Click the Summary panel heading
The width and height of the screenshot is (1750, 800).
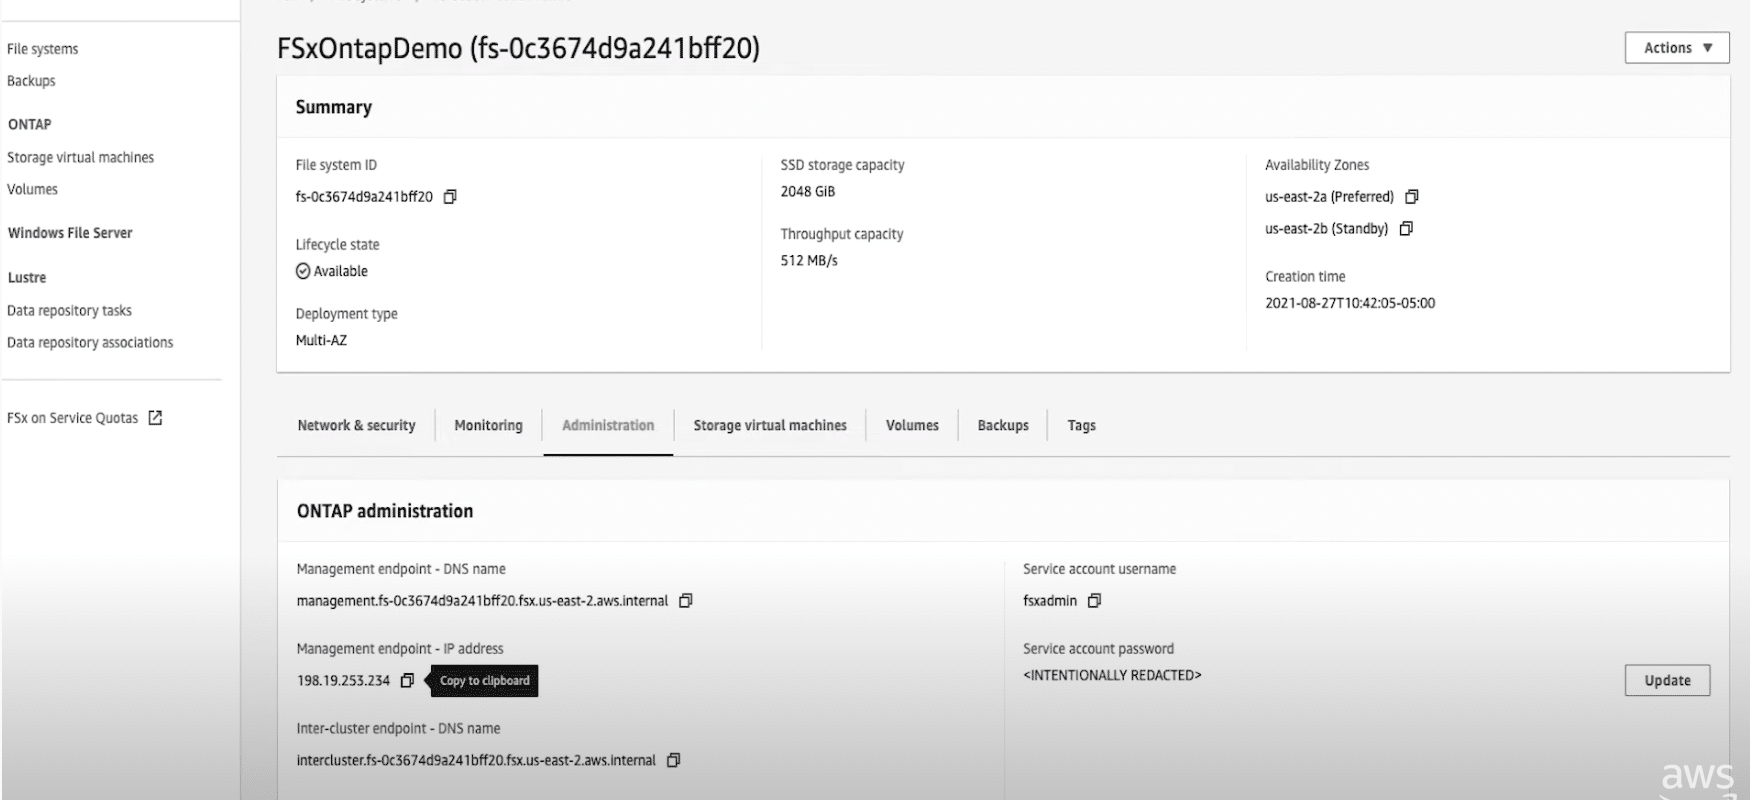(333, 107)
